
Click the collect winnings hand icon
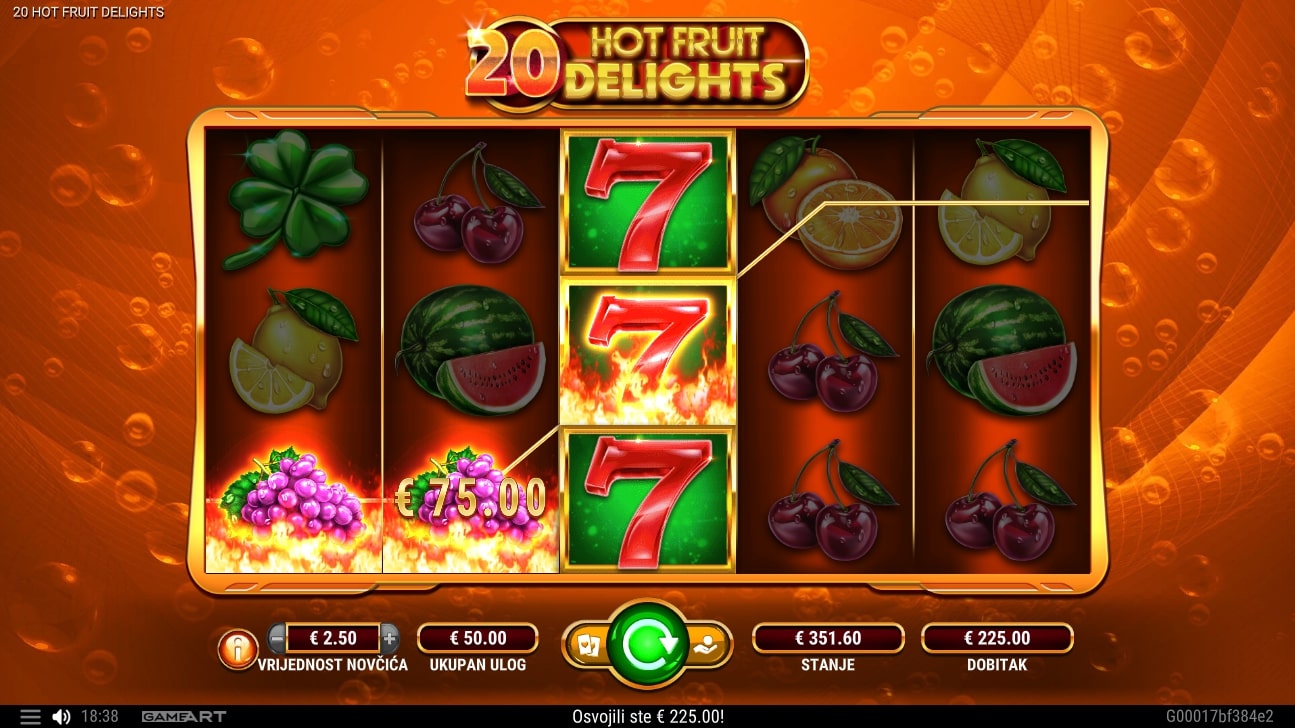coord(709,645)
